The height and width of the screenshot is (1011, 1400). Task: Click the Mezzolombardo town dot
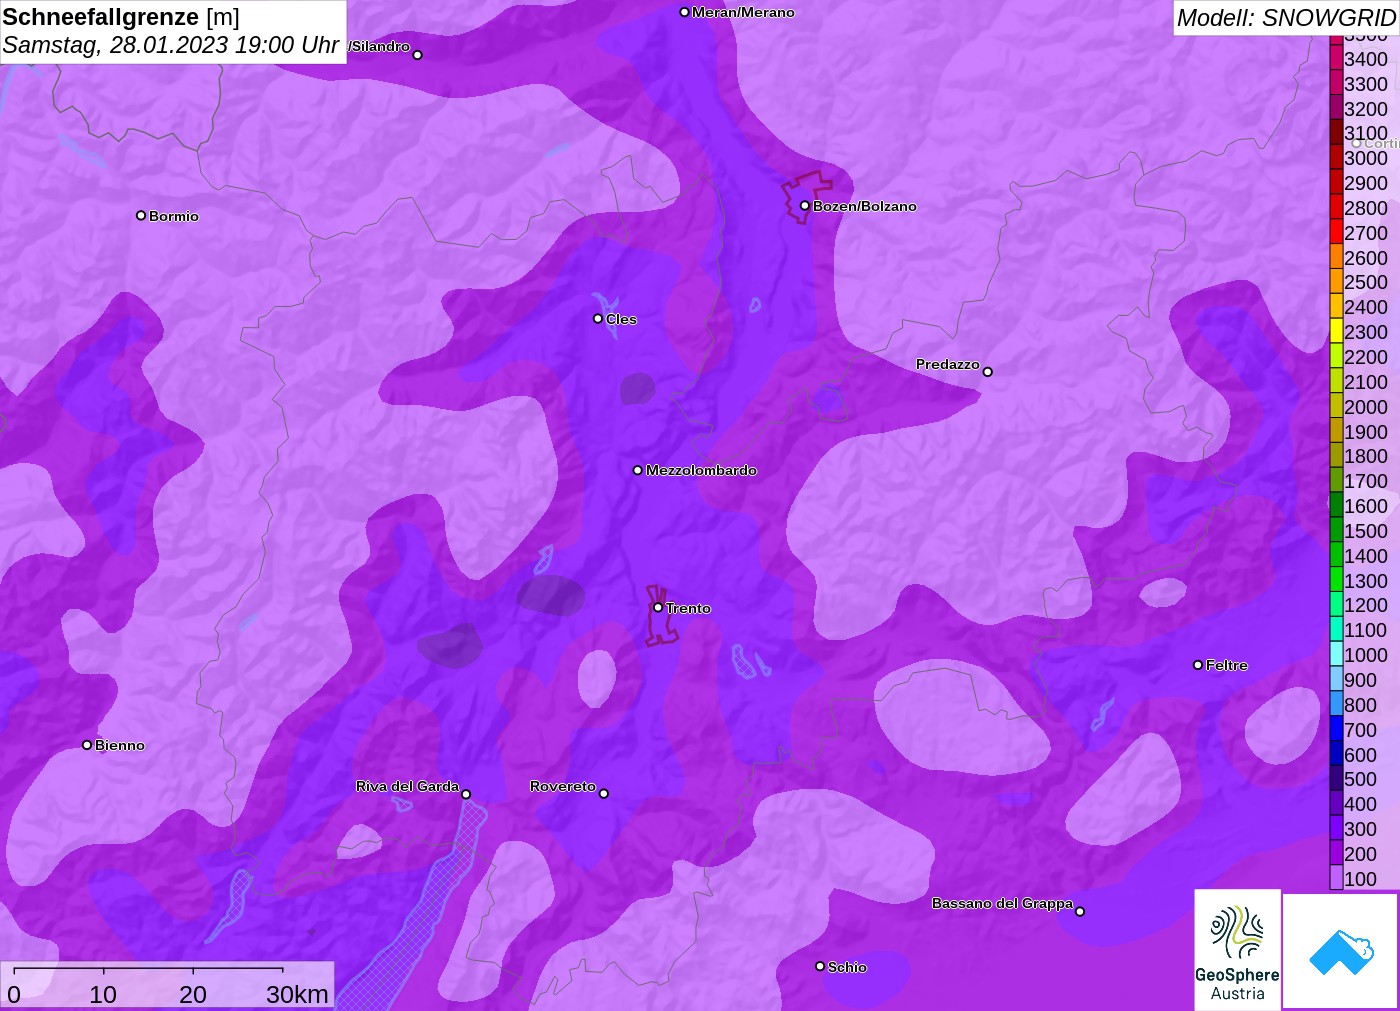[x=638, y=470]
